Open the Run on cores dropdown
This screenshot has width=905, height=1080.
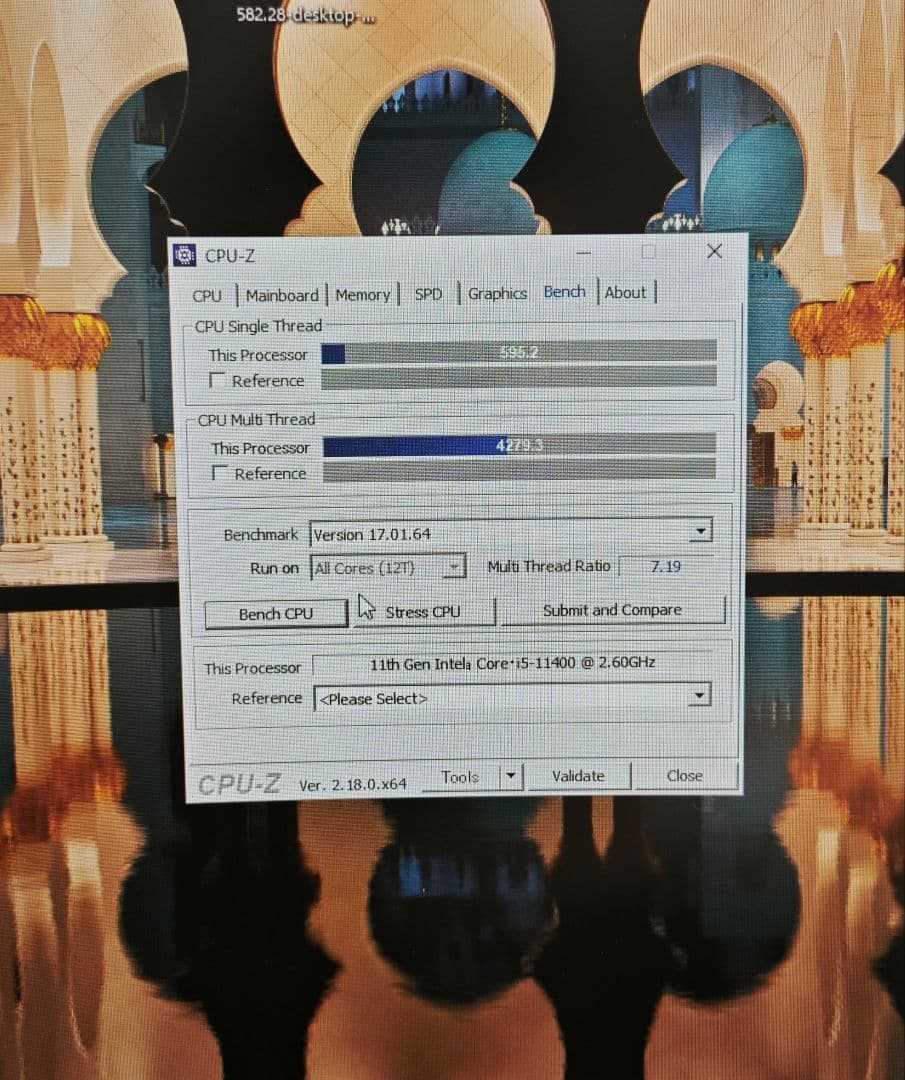coord(455,566)
